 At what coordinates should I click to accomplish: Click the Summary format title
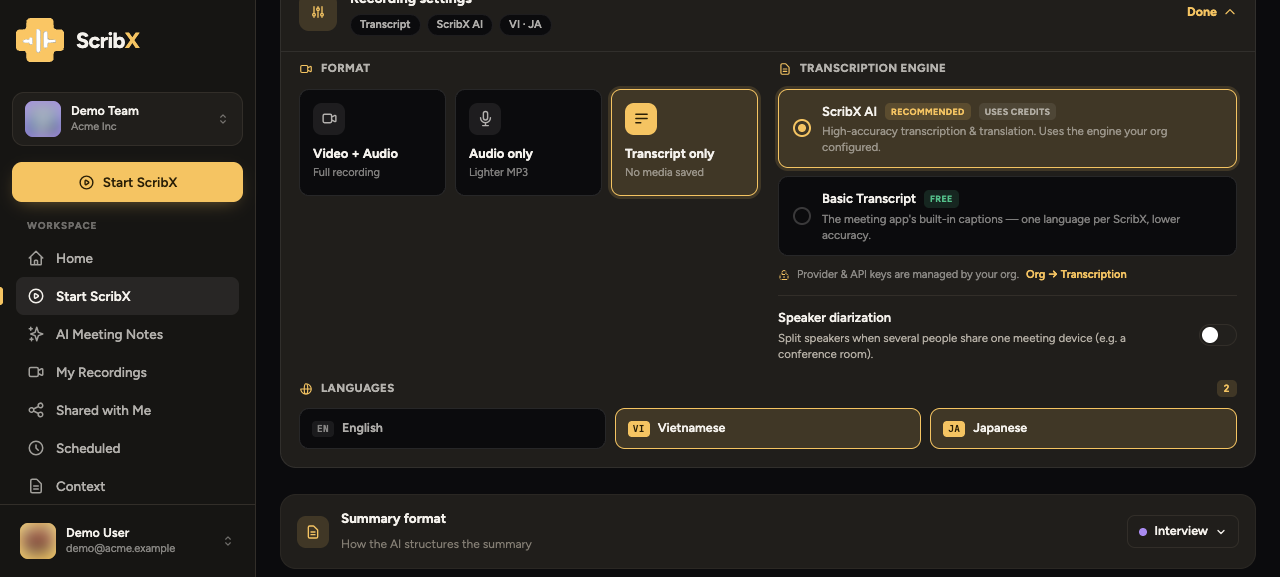point(393,519)
